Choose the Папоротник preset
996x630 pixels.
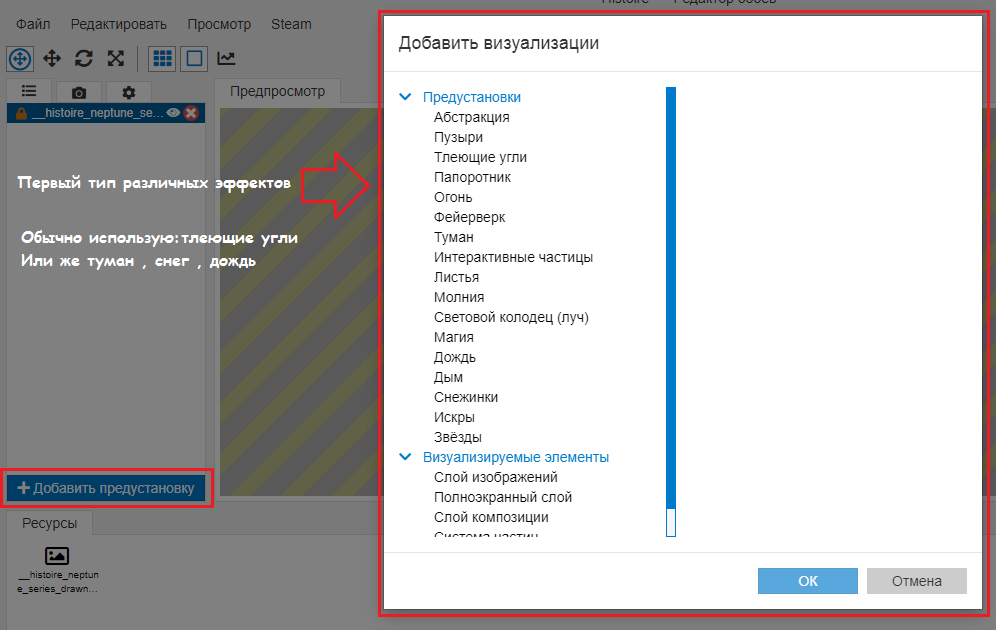(472, 177)
